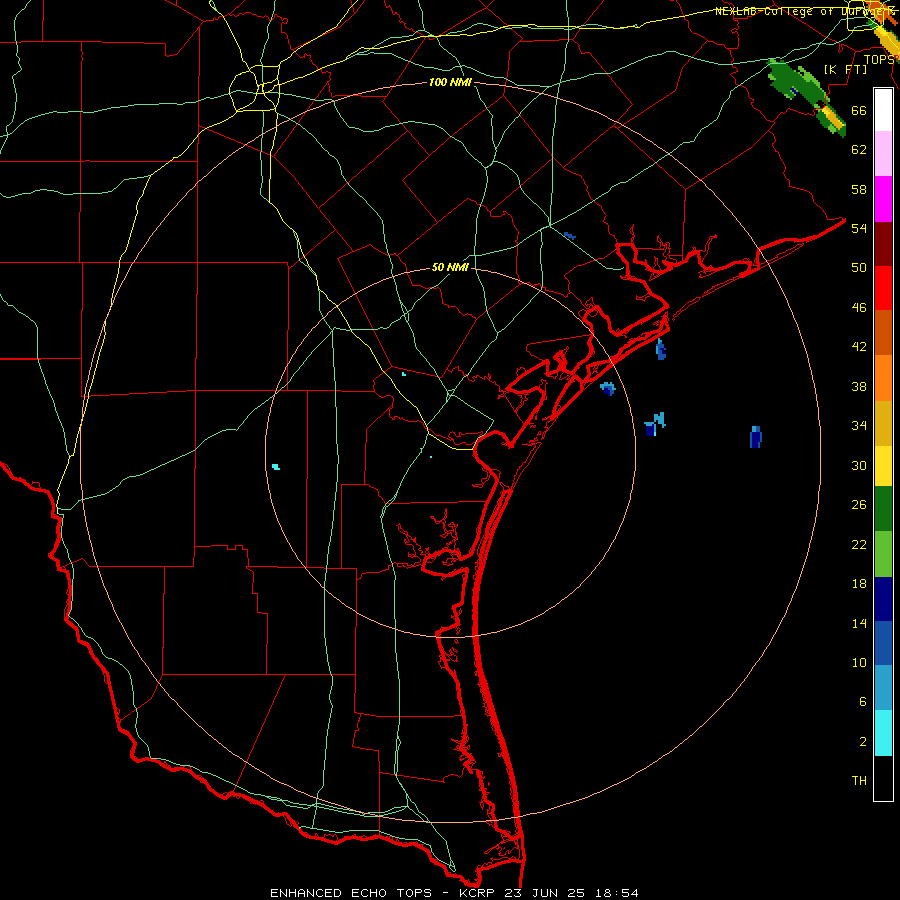This screenshot has width=900, height=900.
Task: Click the "46" scale value
Action: 859,308
